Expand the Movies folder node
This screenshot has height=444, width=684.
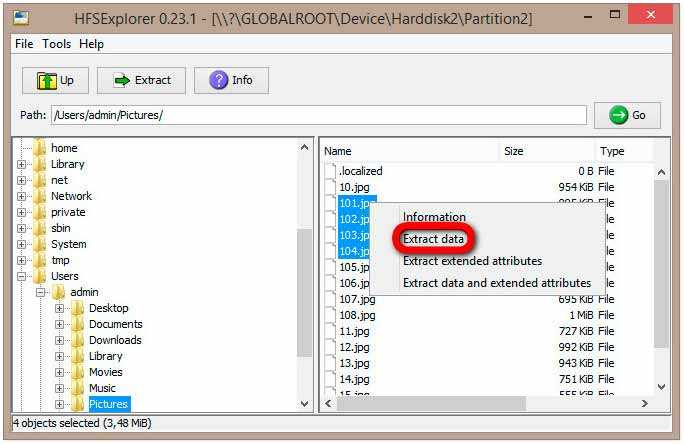[60, 372]
